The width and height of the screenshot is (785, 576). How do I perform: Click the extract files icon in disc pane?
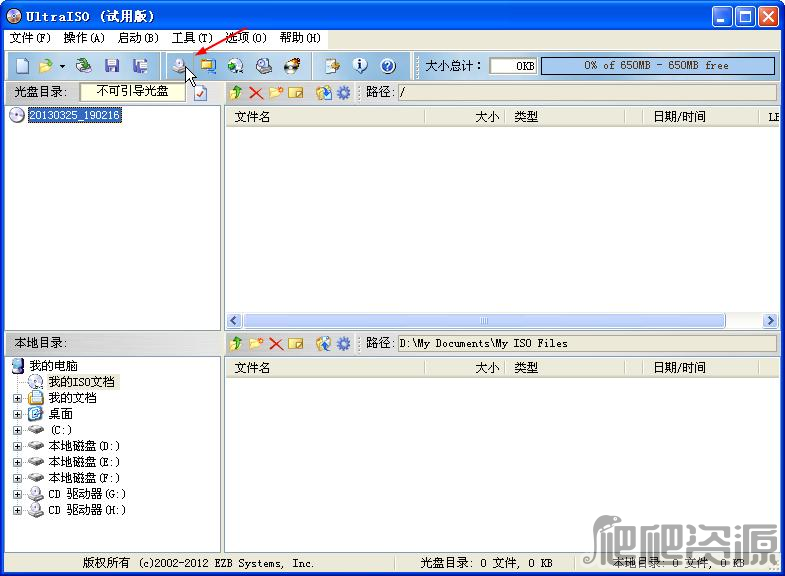[x=324, y=93]
